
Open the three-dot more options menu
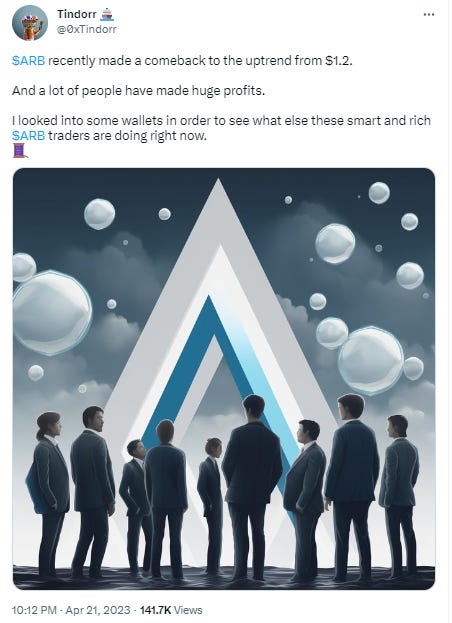tap(429, 15)
